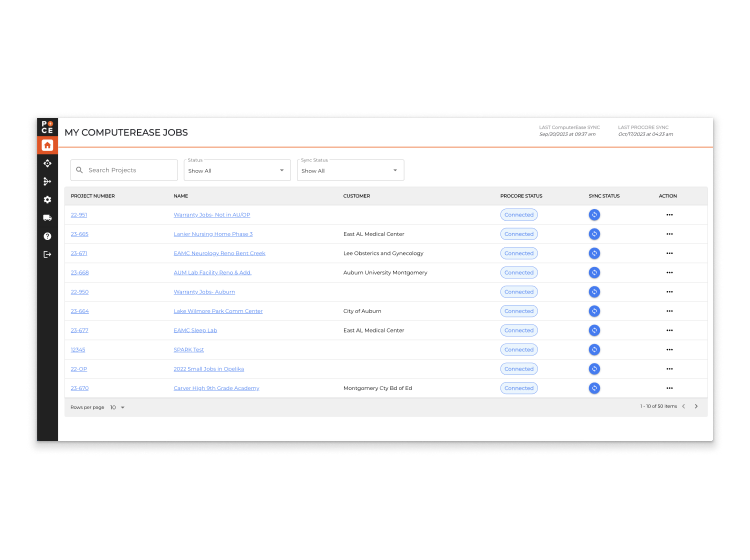Screen dimensions: 750x560
Task: Open action menu for SPARK Test
Action: [669, 350]
